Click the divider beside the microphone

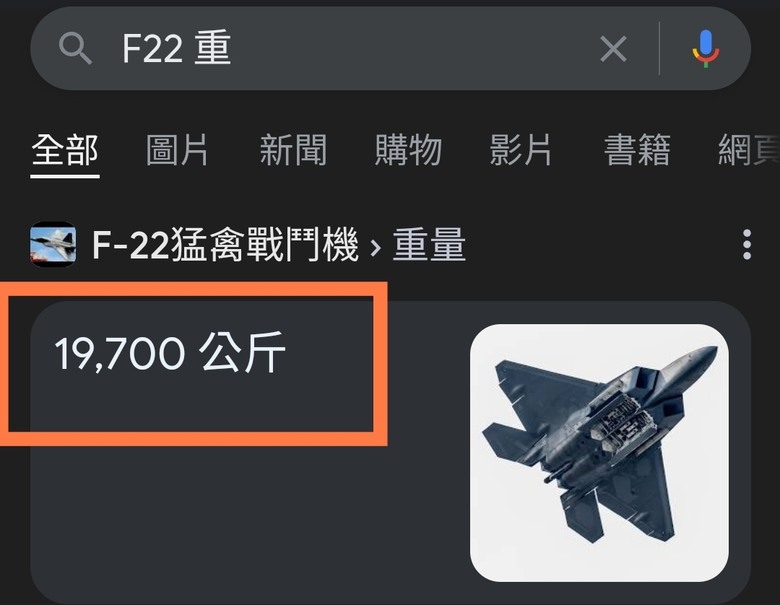[660, 49]
